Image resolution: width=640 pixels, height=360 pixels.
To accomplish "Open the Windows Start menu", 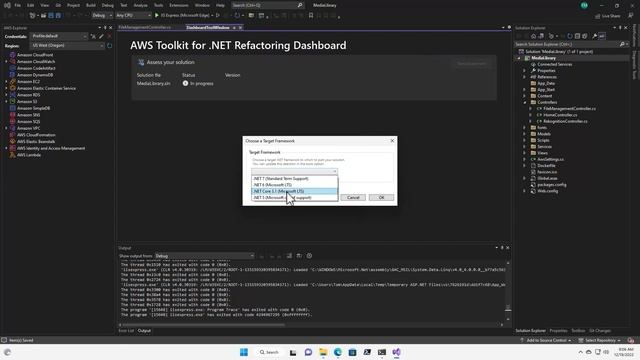I will pos(244,352).
